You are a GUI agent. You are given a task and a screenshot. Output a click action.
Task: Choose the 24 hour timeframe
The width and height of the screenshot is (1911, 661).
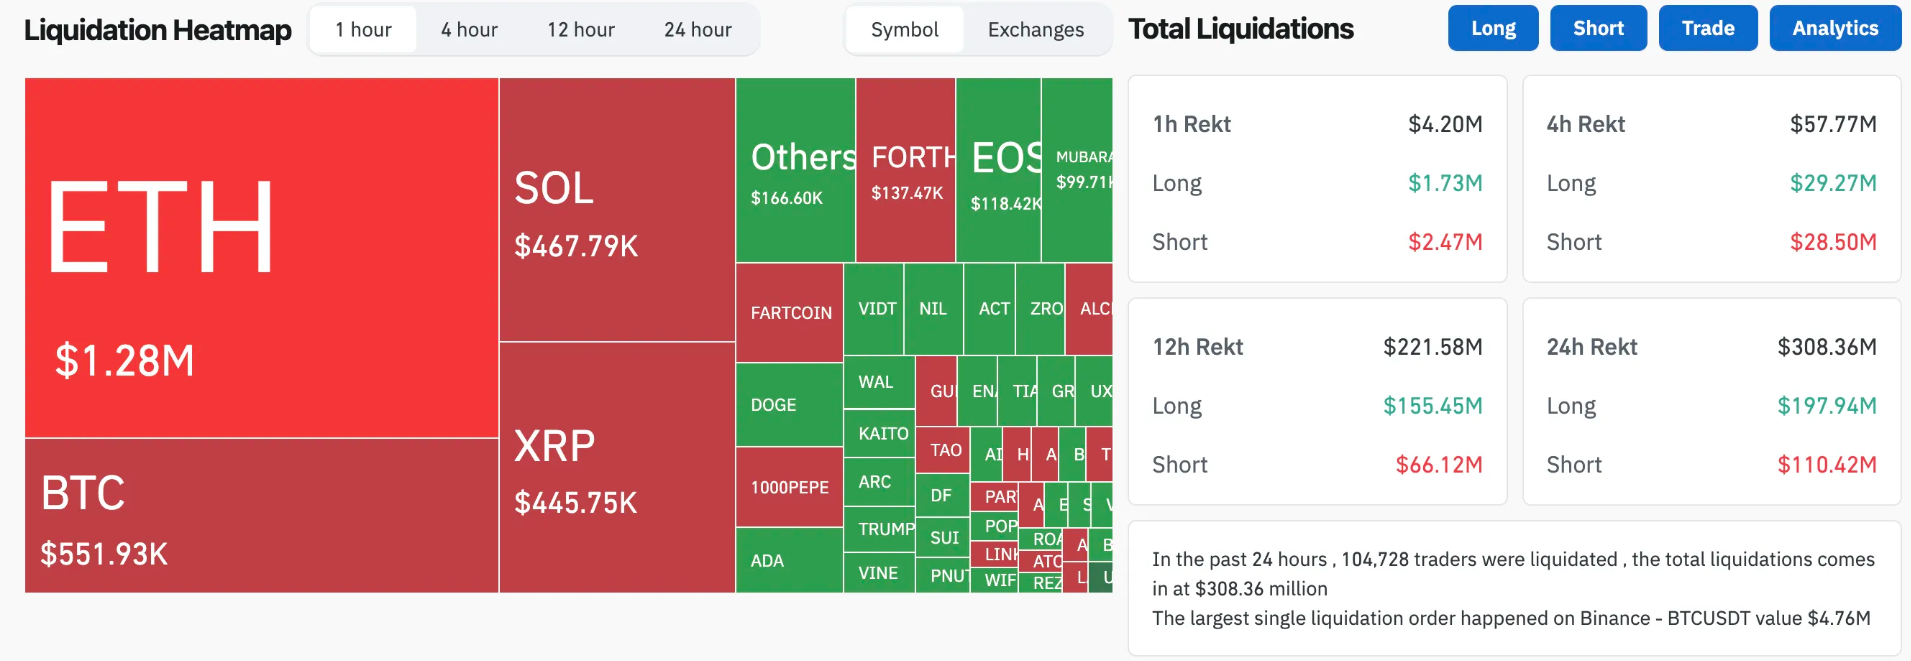coord(698,30)
